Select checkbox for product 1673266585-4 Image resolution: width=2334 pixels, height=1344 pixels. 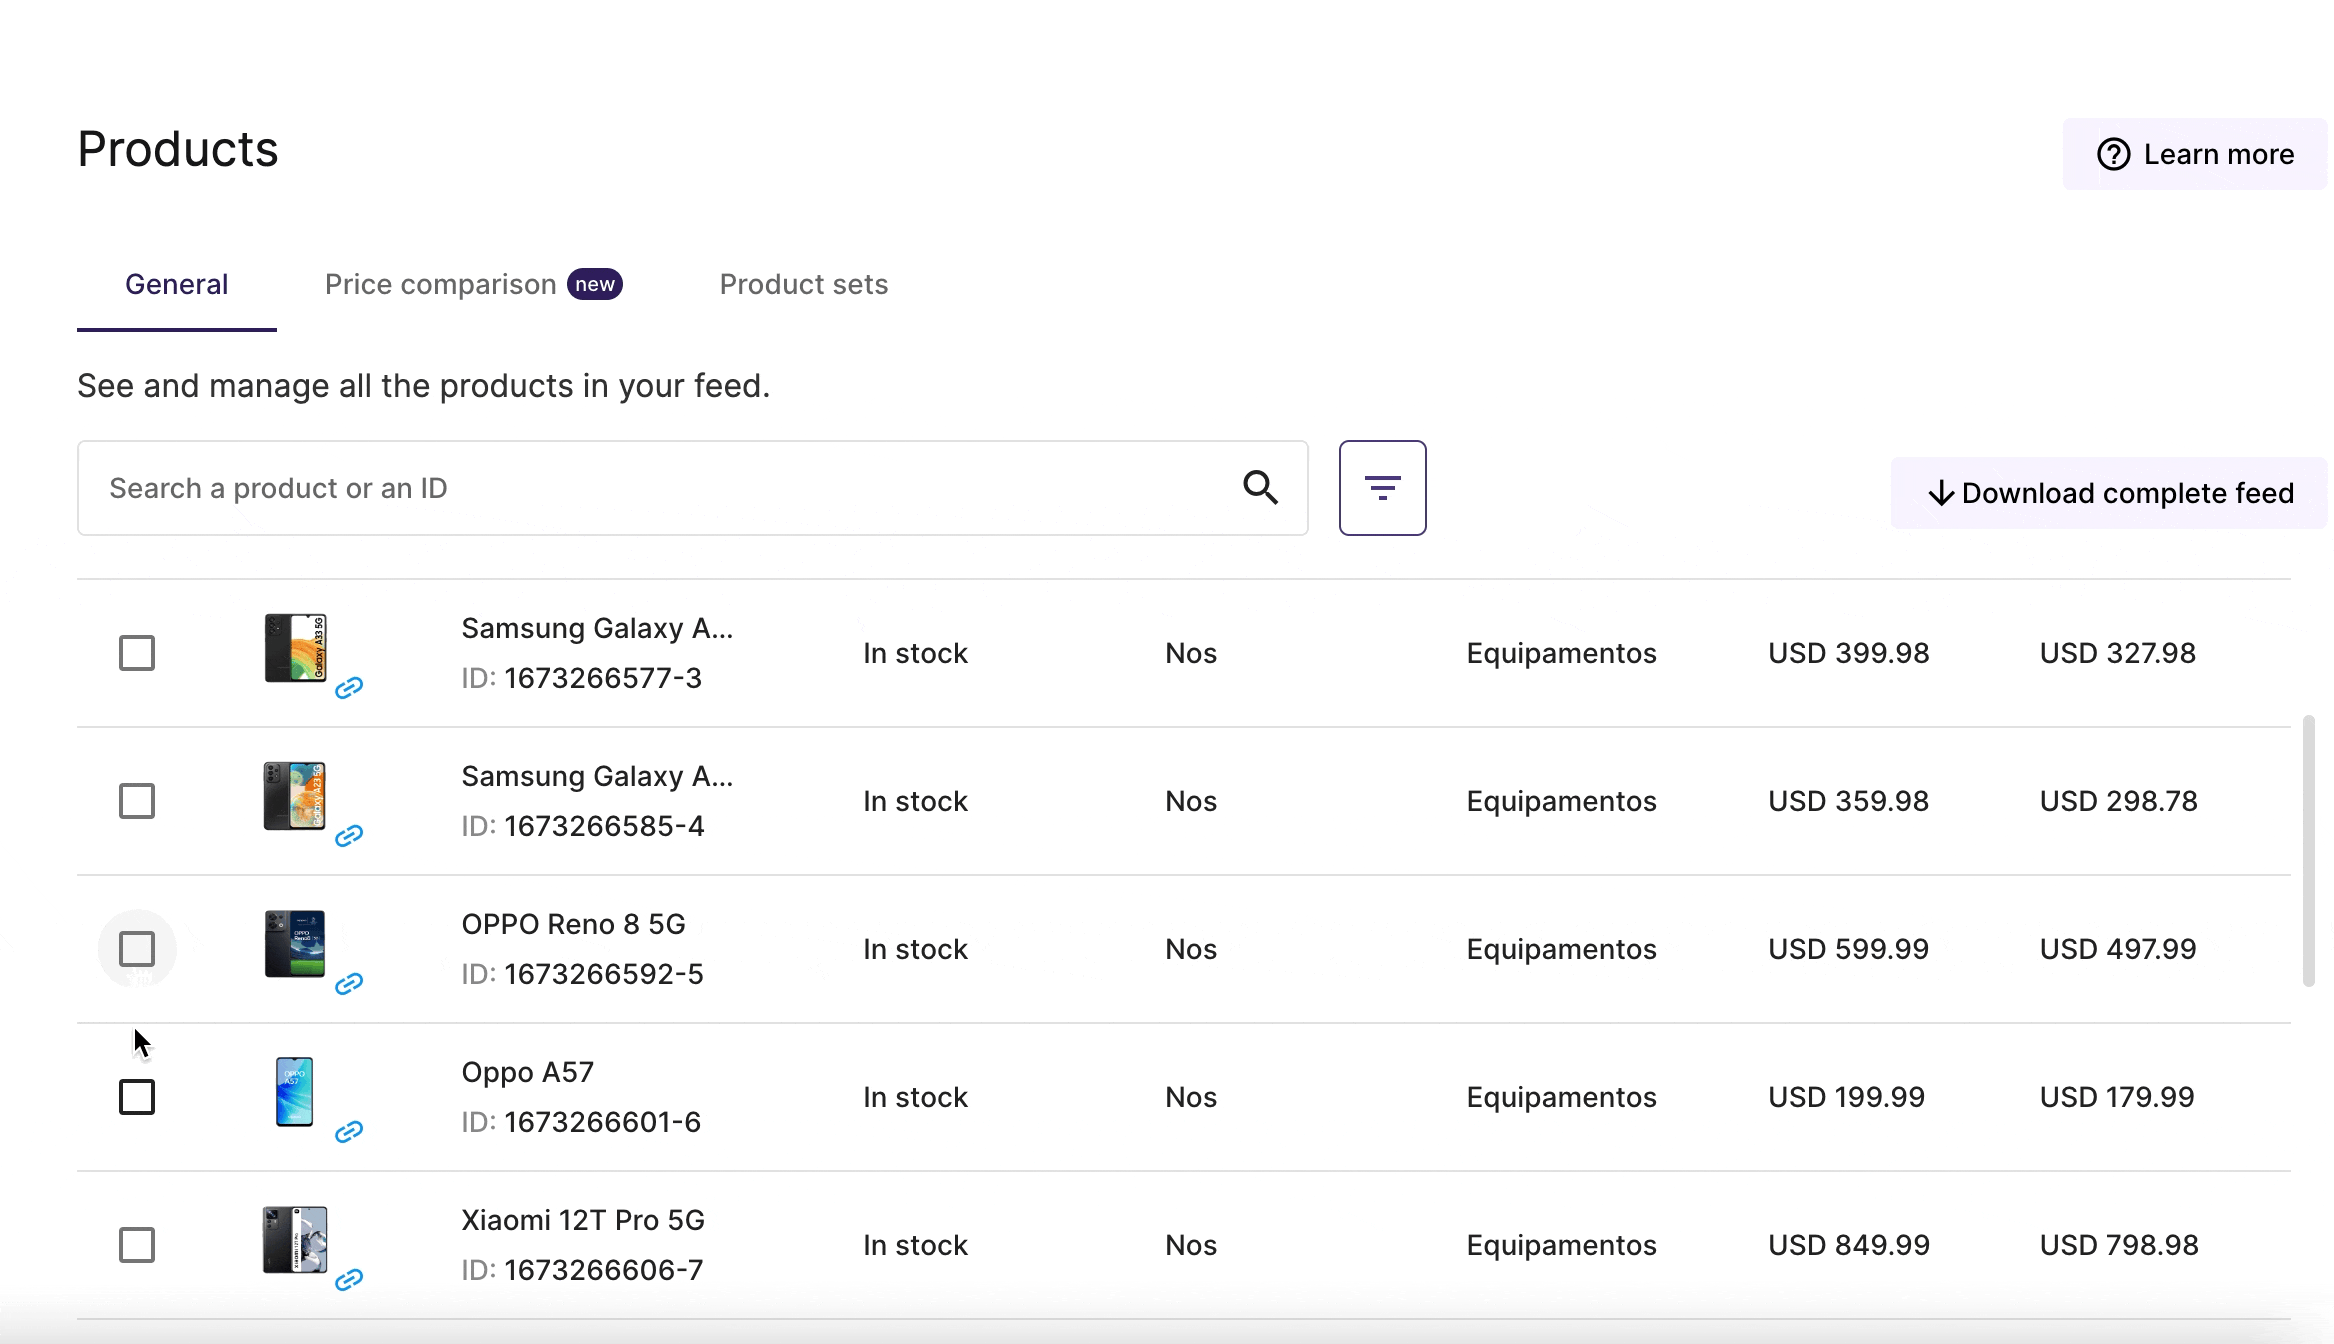pos(137,801)
